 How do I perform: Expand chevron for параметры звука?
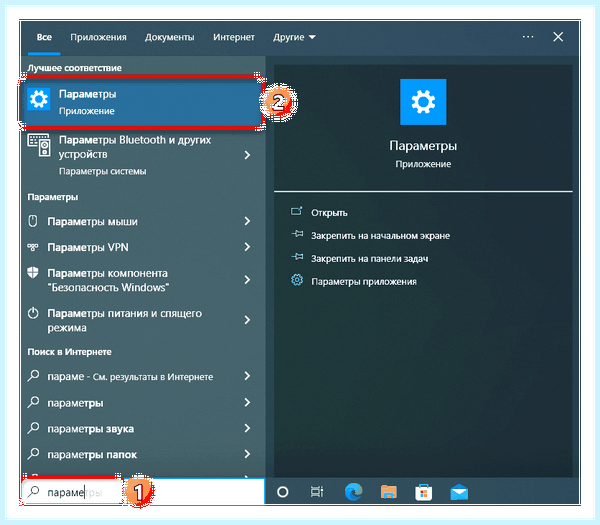tap(247, 428)
